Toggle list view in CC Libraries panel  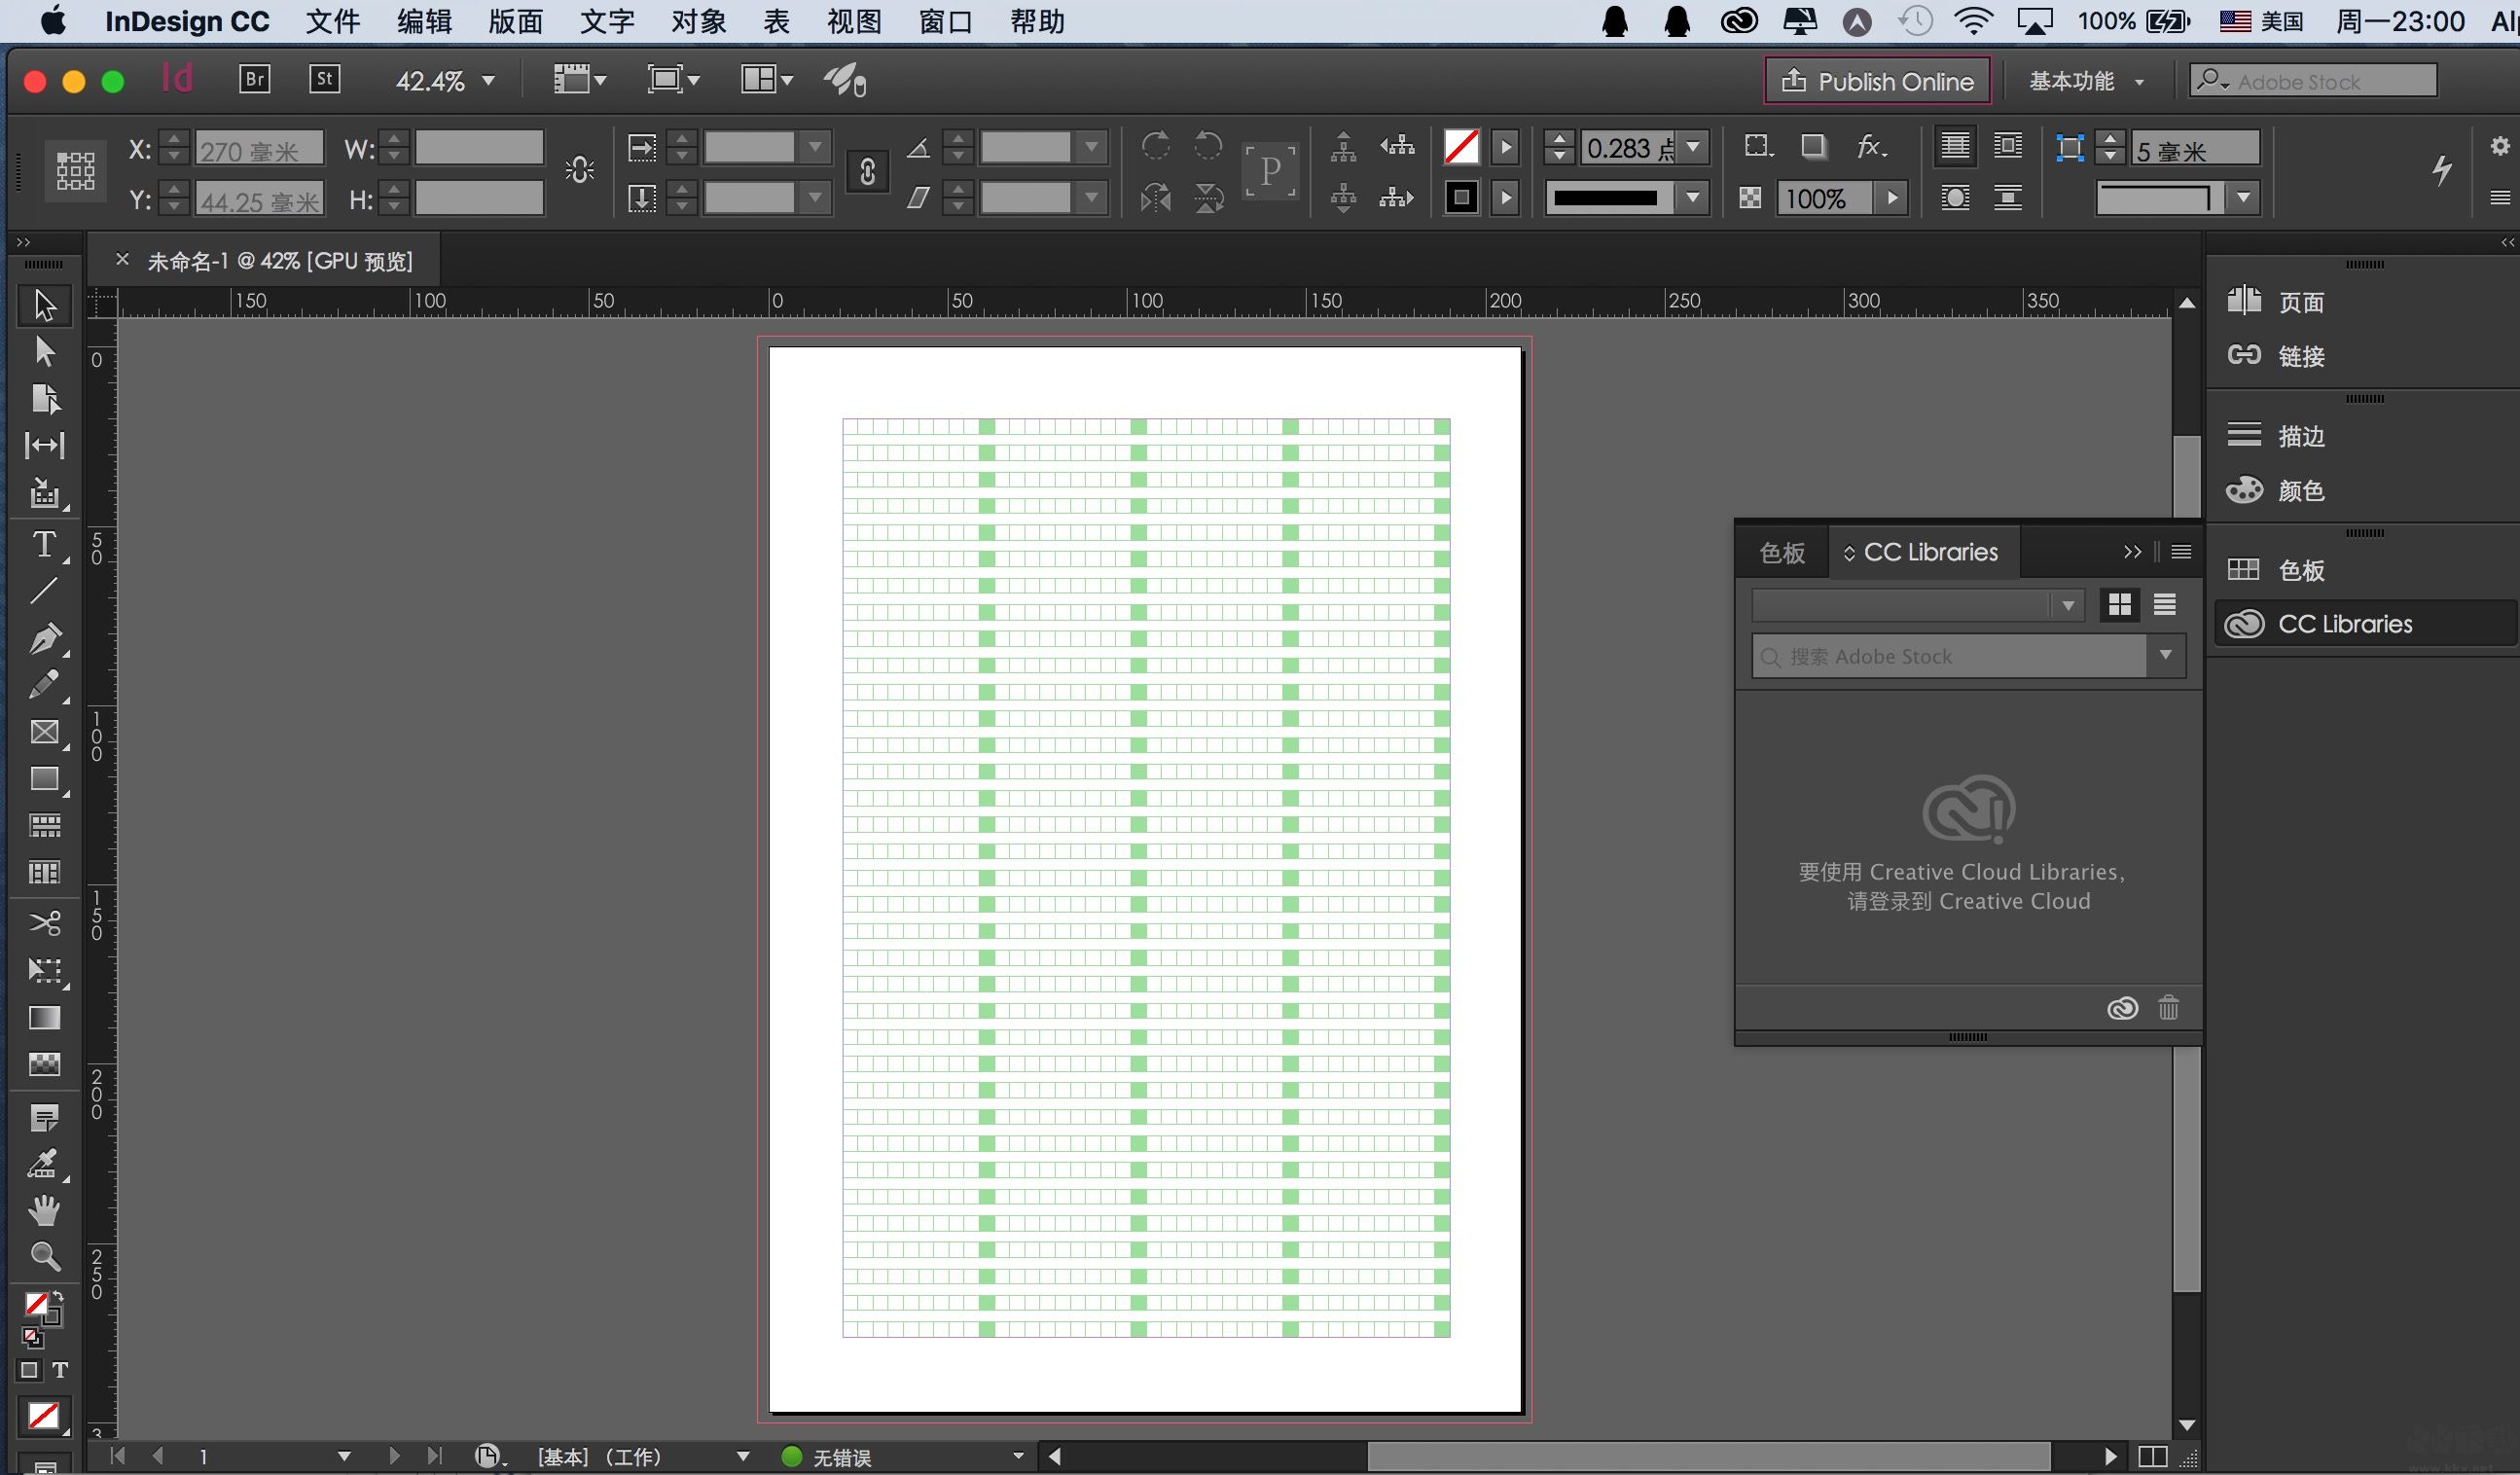click(2164, 602)
